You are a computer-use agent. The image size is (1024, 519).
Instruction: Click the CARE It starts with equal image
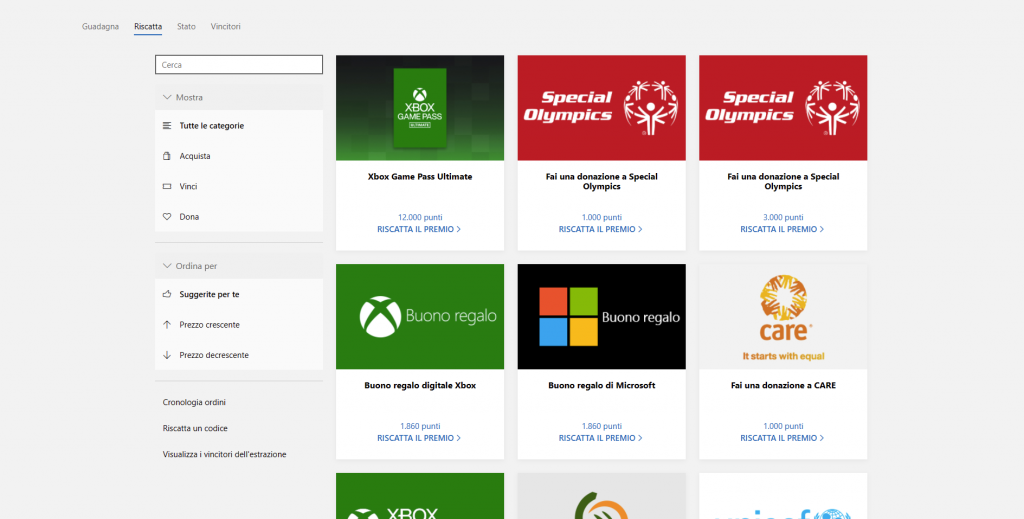tap(783, 317)
